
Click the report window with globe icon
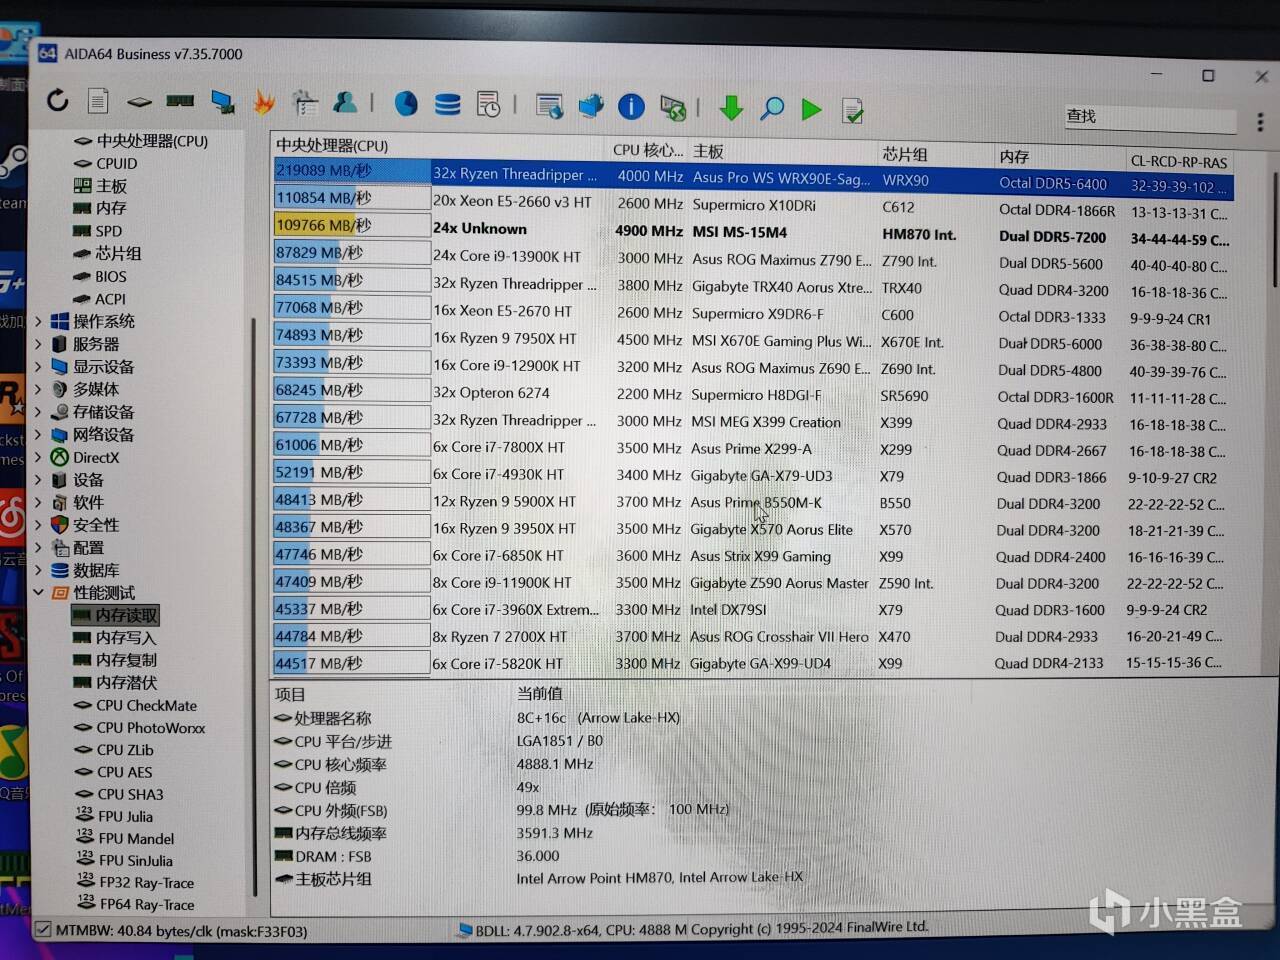pos(549,105)
